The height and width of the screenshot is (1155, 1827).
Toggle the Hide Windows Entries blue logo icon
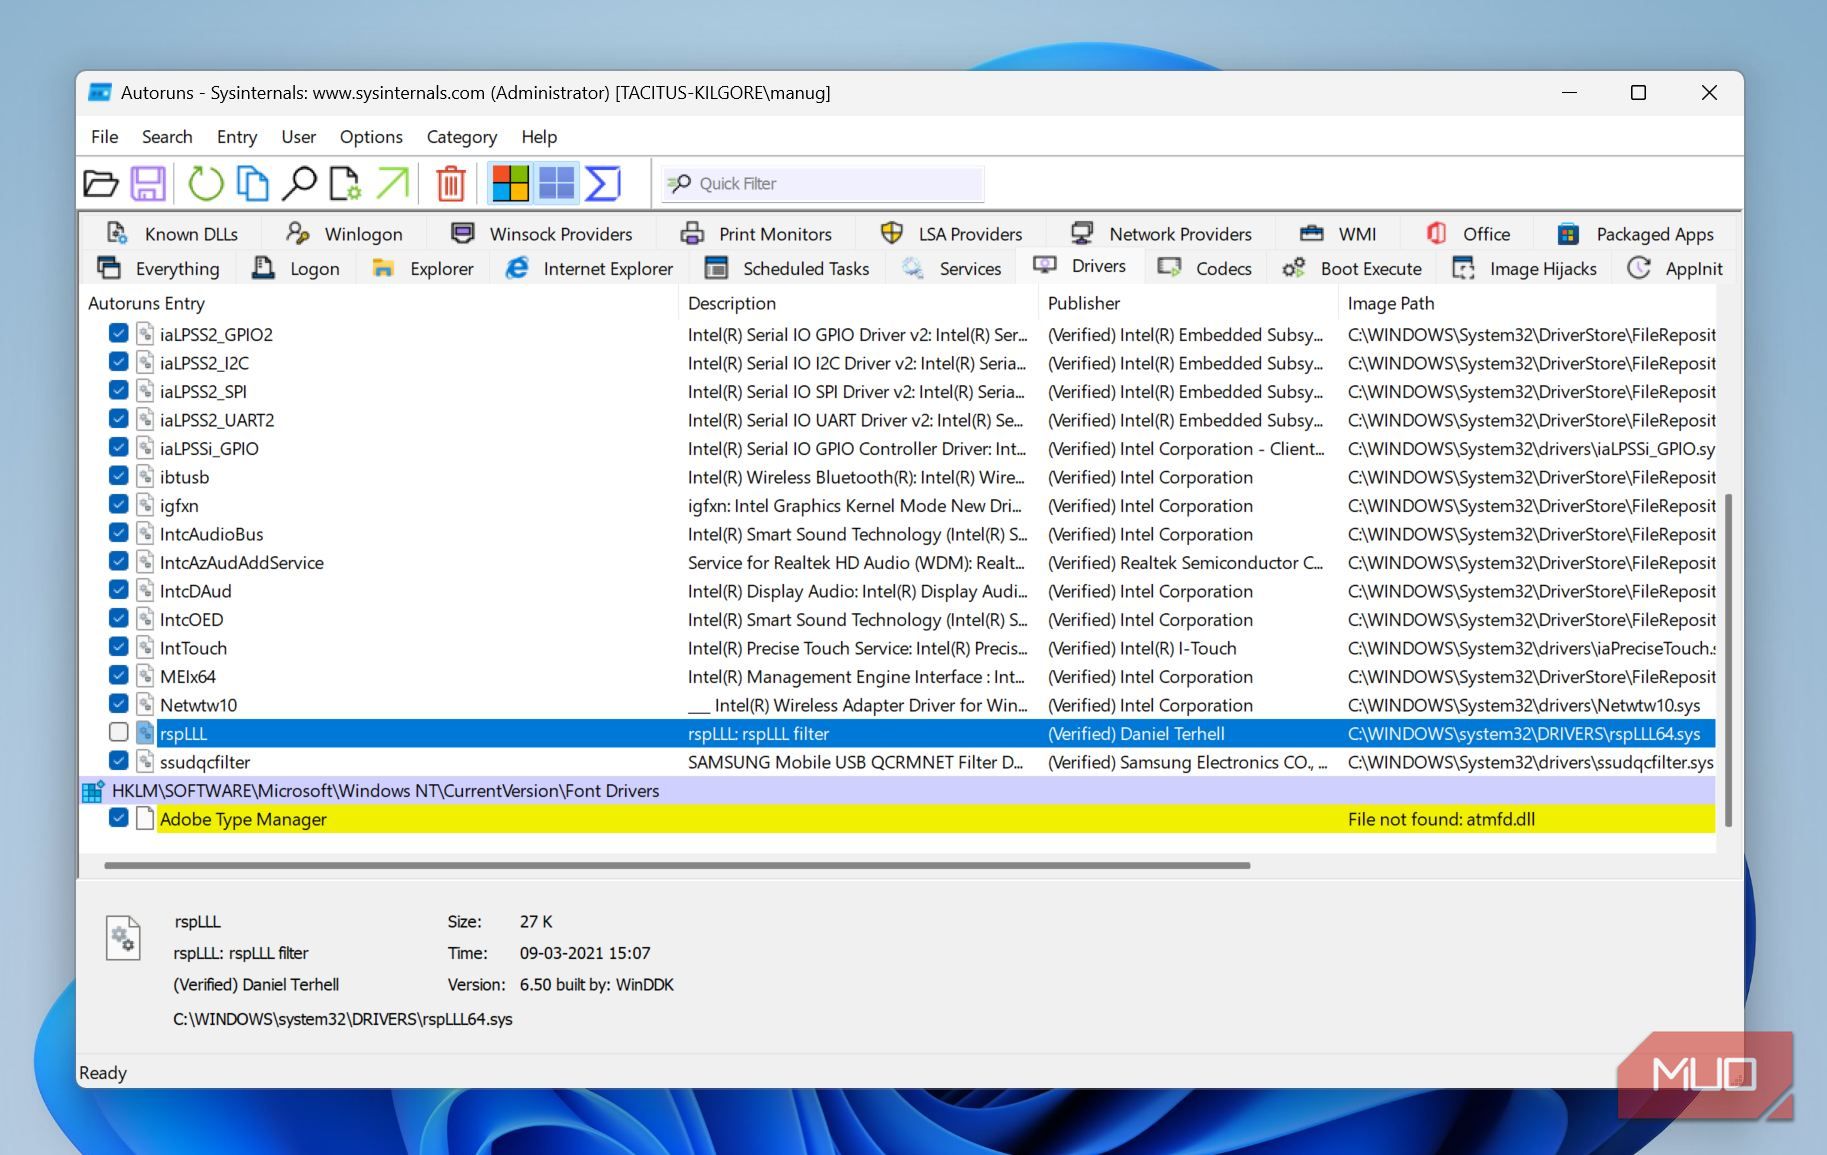coord(557,183)
